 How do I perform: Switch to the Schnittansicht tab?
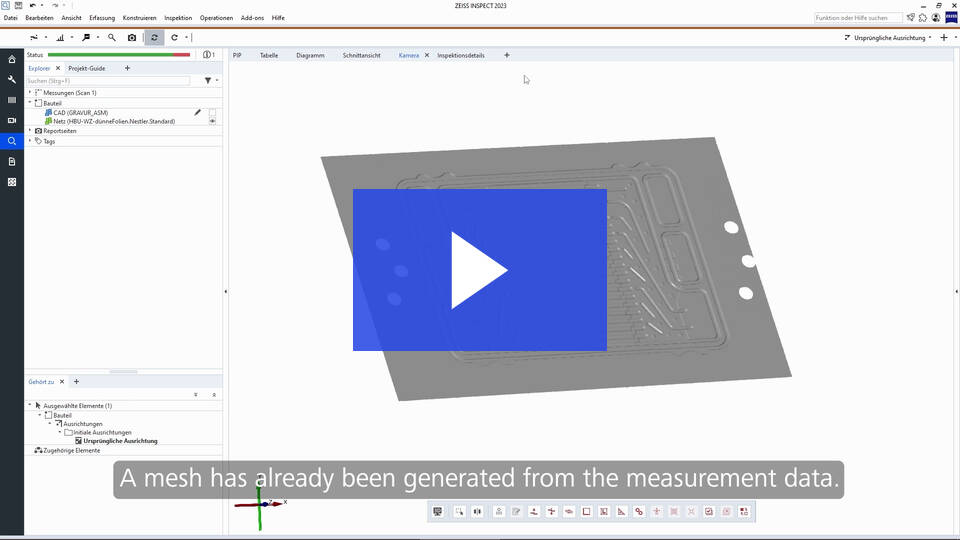click(361, 55)
